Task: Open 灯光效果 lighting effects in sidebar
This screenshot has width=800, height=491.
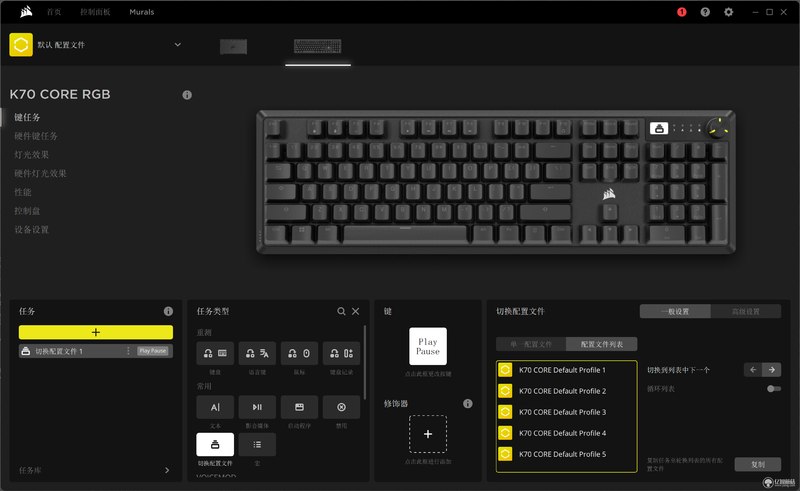Action: click(32, 155)
